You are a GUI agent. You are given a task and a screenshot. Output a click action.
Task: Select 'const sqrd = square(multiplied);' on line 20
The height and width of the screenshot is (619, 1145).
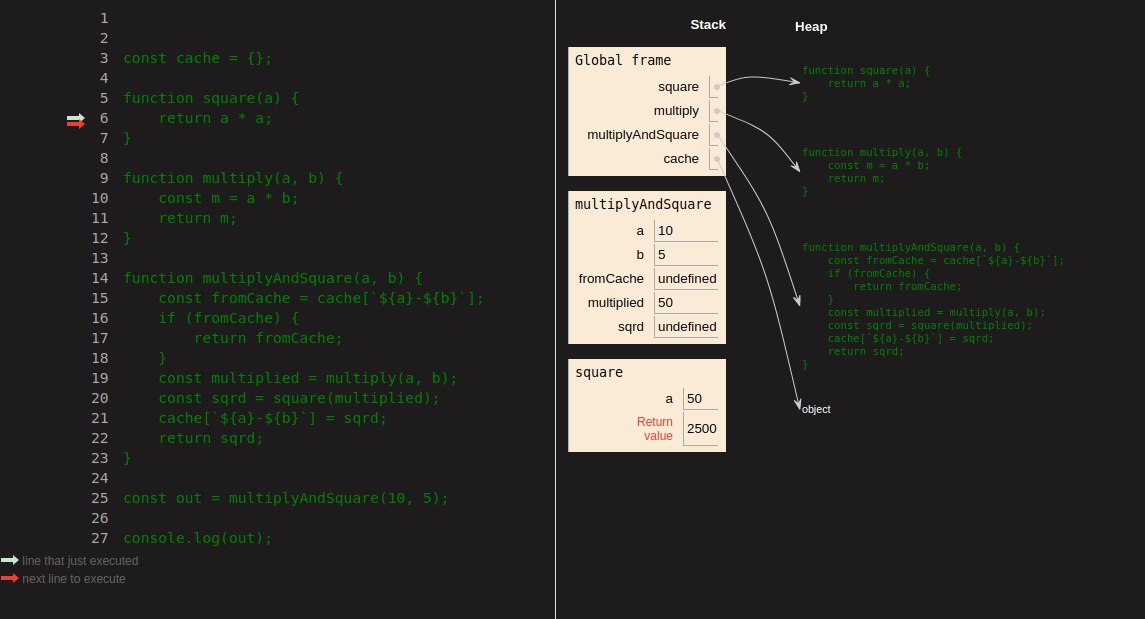pyautogui.click(x=299, y=398)
